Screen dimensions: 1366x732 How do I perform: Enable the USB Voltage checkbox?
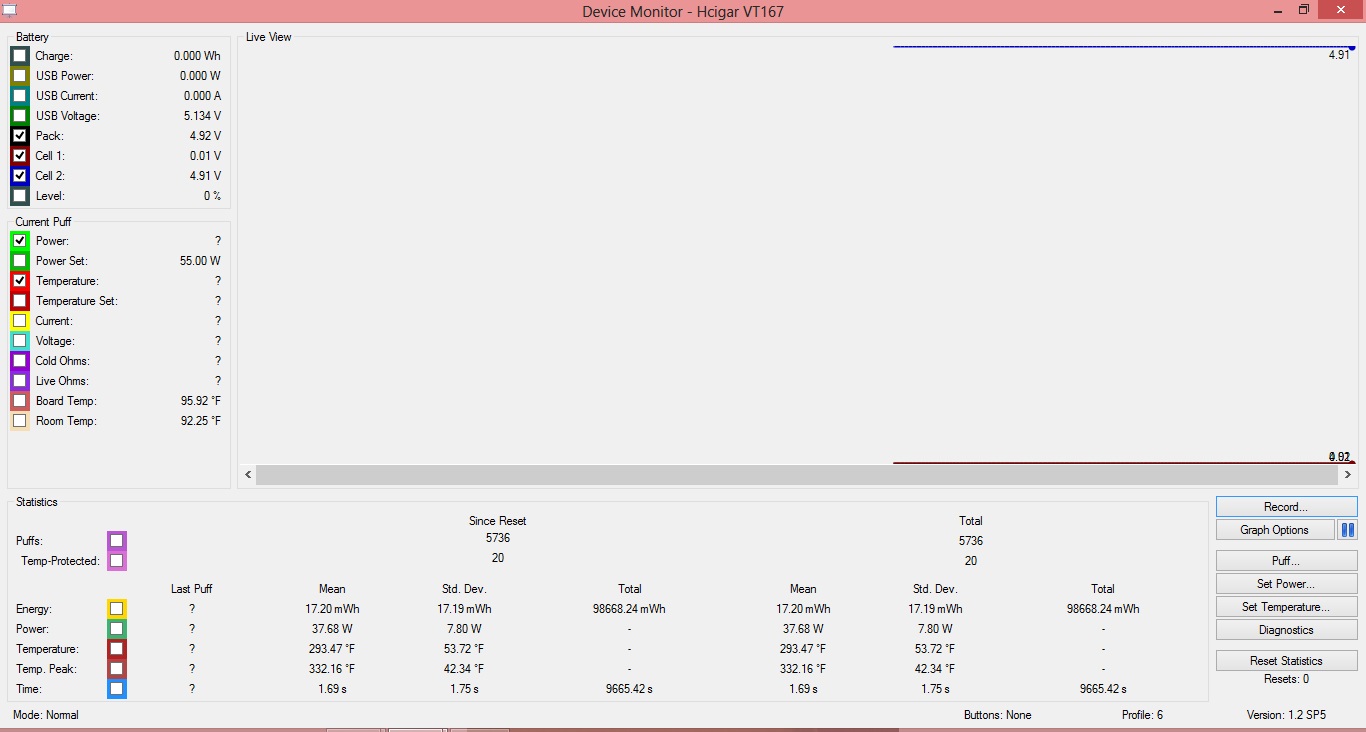[x=20, y=116]
